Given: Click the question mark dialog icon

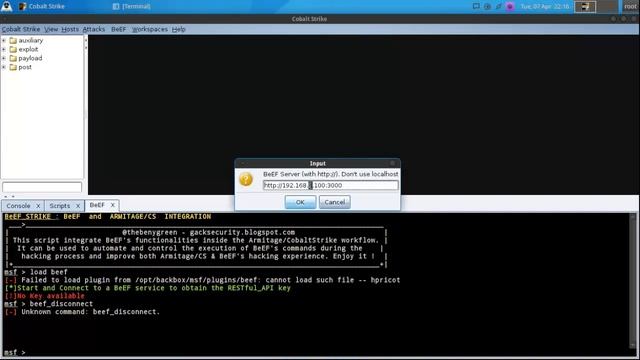Looking at the screenshot, I should [x=246, y=179].
